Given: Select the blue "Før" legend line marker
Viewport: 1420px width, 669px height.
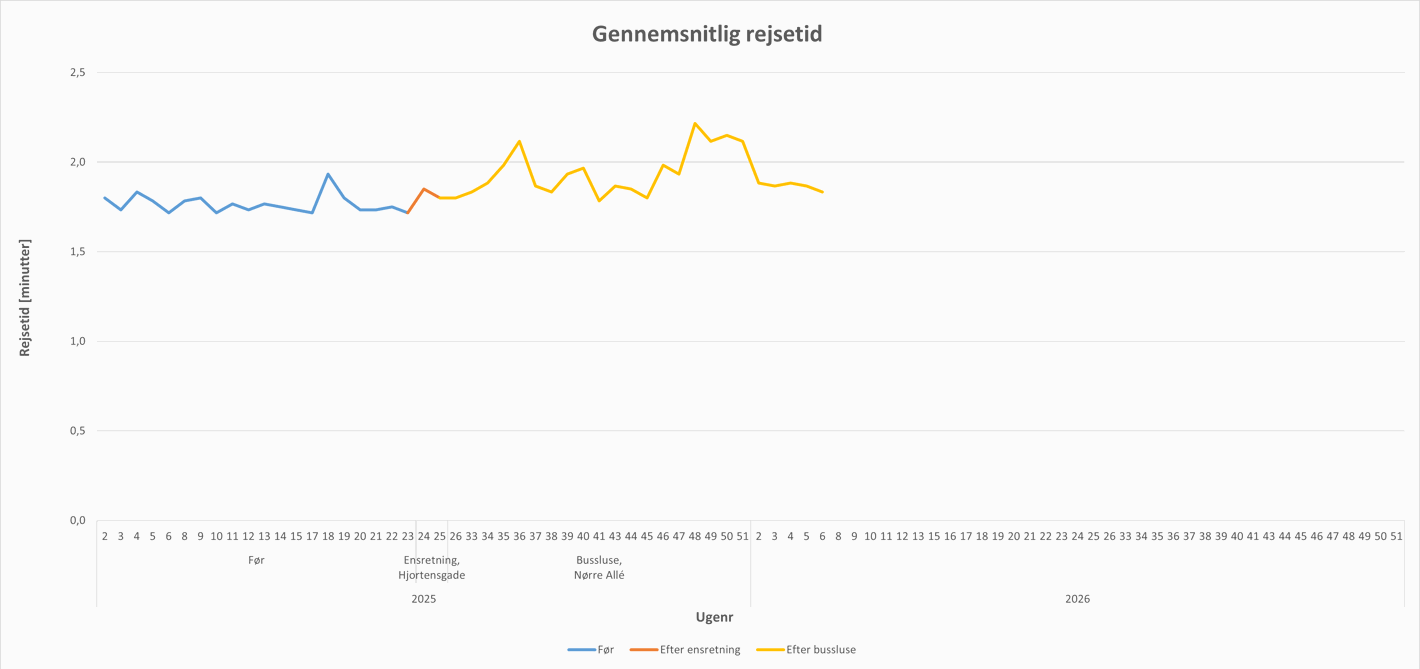Looking at the screenshot, I should pyautogui.click(x=581, y=650).
